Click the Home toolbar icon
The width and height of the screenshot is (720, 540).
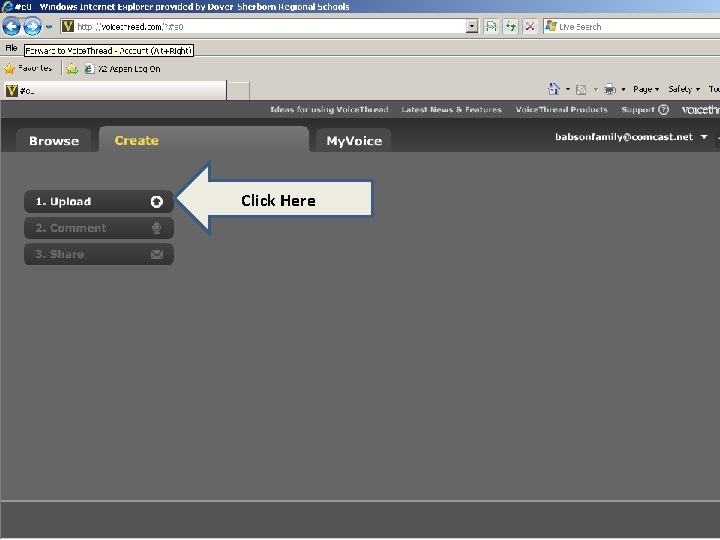click(554, 89)
